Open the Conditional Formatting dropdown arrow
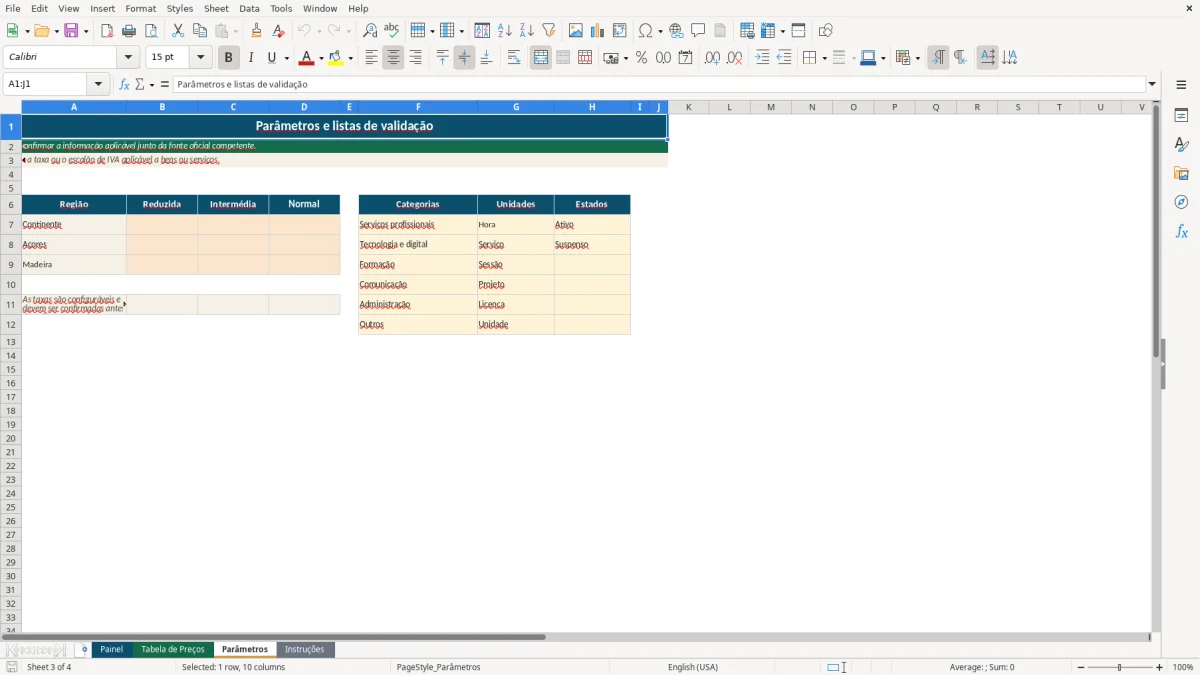Viewport: 1200px width, 675px height. [918, 58]
